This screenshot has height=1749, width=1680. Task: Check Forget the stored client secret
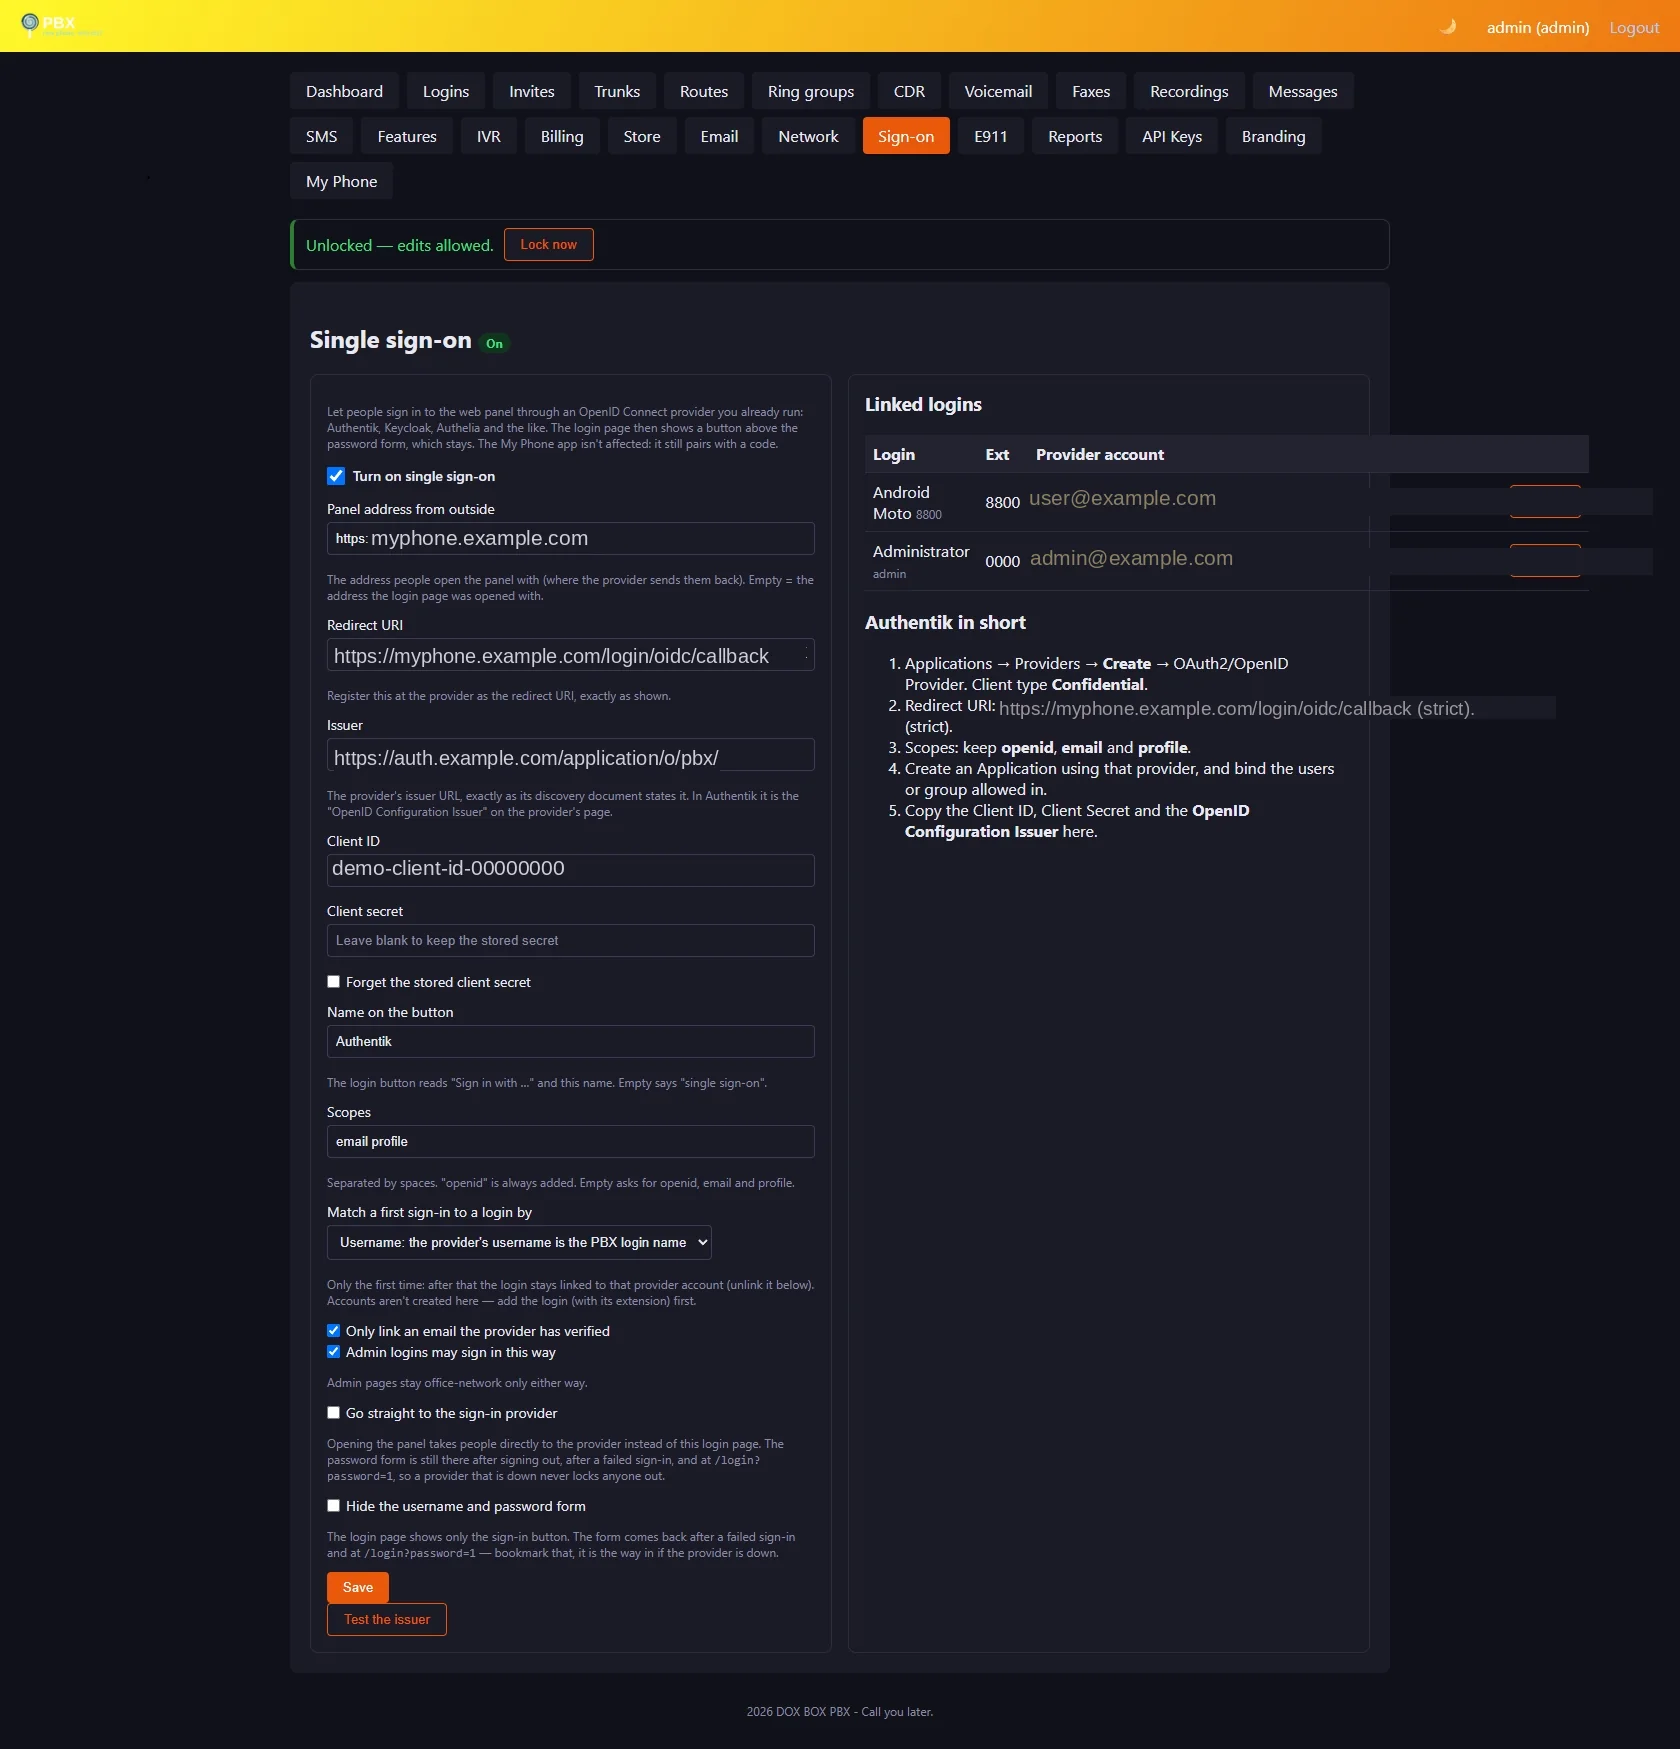(x=334, y=982)
